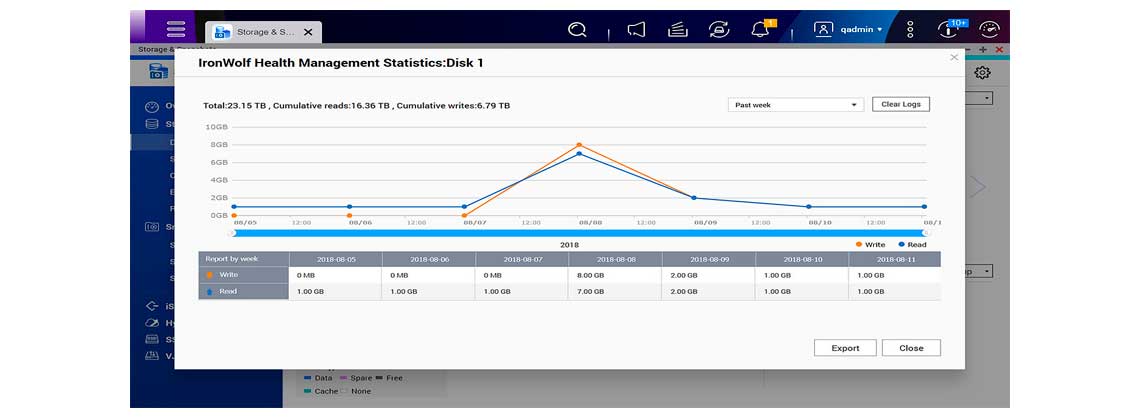Close the Storage & Snapshots tab
The width and height of the screenshot is (1140, 417).
pyautogui.click(x=308, y=32)
